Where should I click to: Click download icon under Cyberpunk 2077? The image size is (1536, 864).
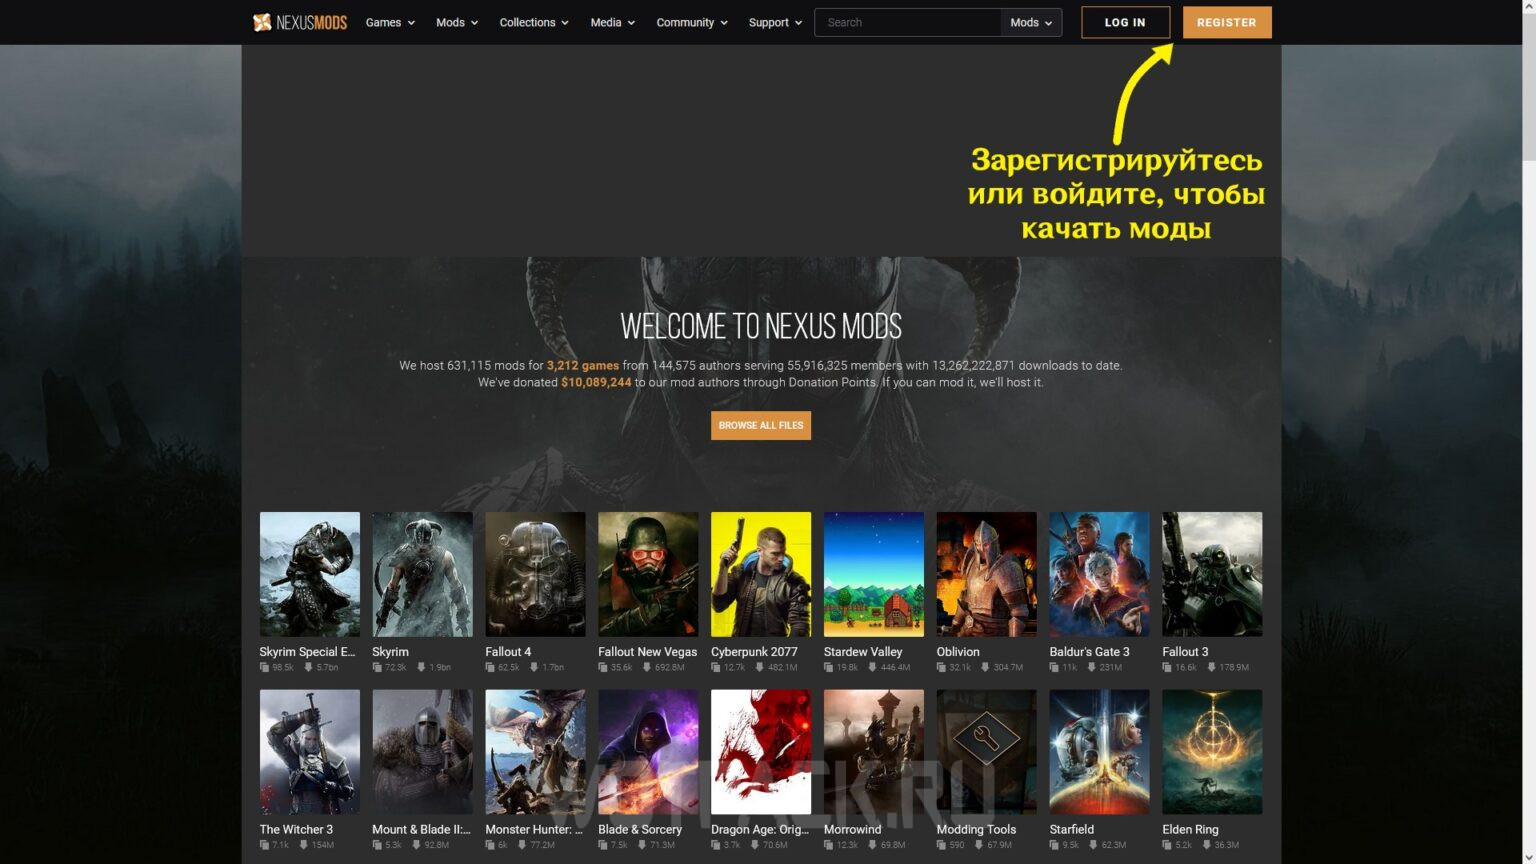point(759,667)
